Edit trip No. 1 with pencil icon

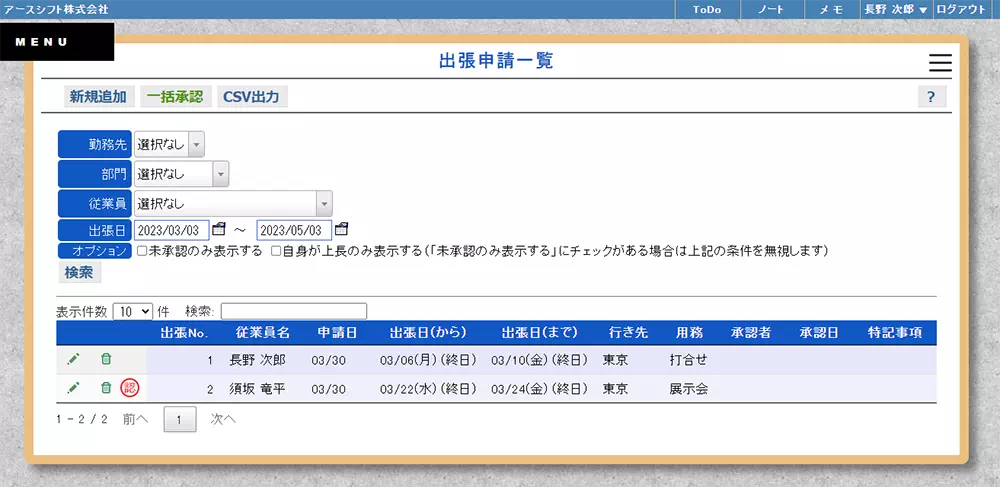[x=73, y=360]
